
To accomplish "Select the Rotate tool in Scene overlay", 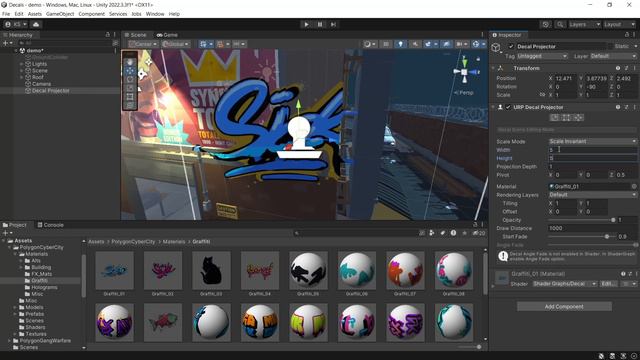I will (x=130, y=79).
